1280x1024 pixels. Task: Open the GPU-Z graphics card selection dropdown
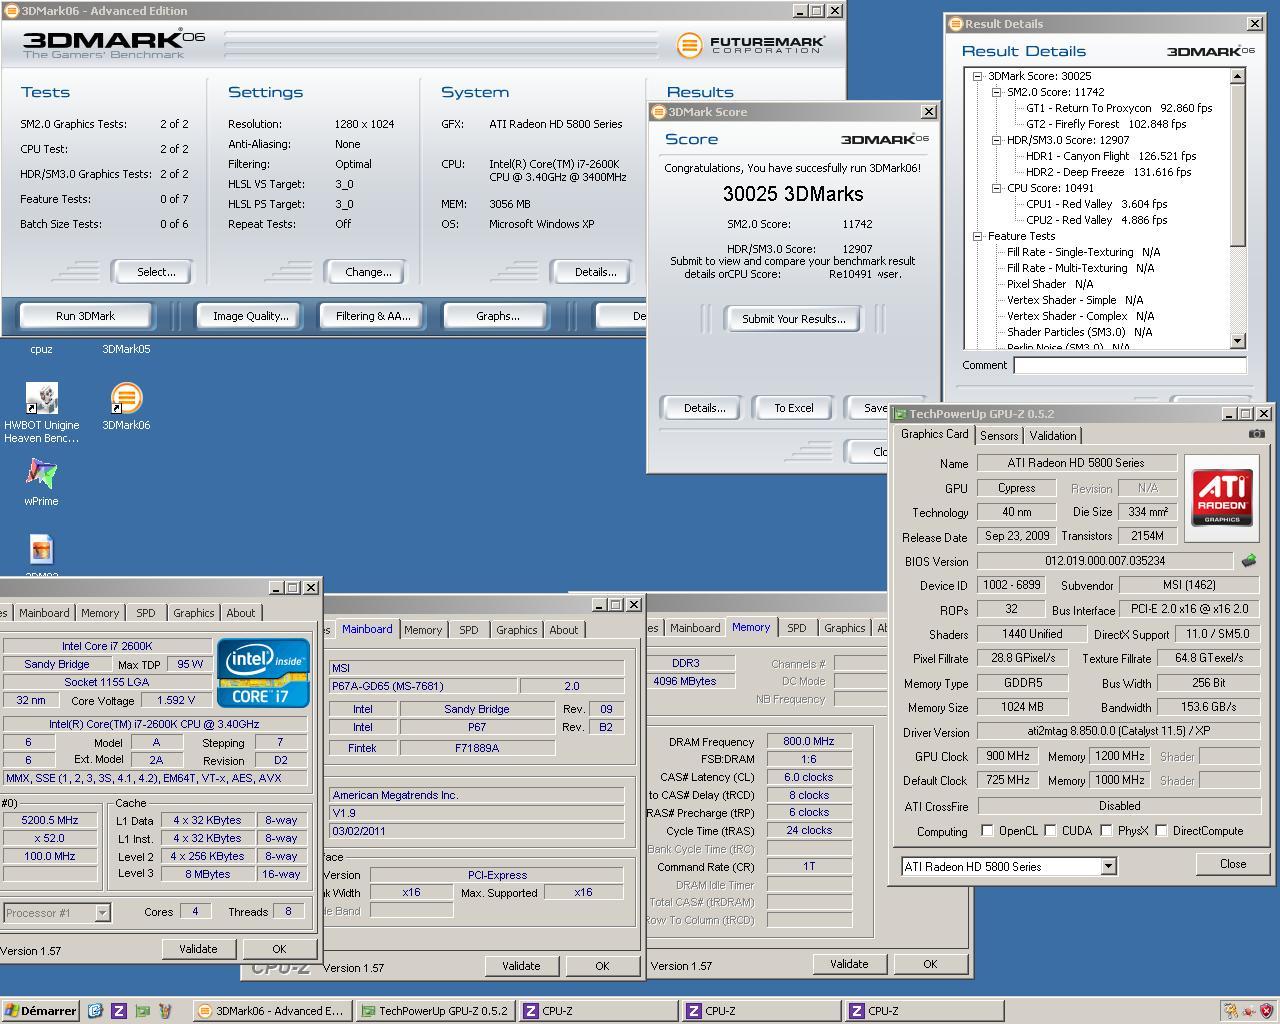pos(1108,867)
